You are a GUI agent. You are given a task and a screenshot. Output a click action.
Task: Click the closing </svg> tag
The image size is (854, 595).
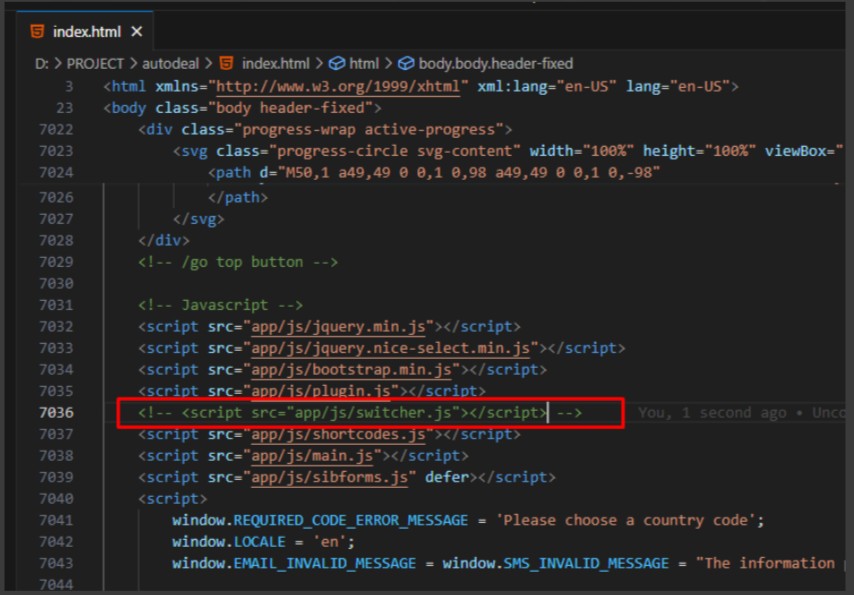coord(198,219)
